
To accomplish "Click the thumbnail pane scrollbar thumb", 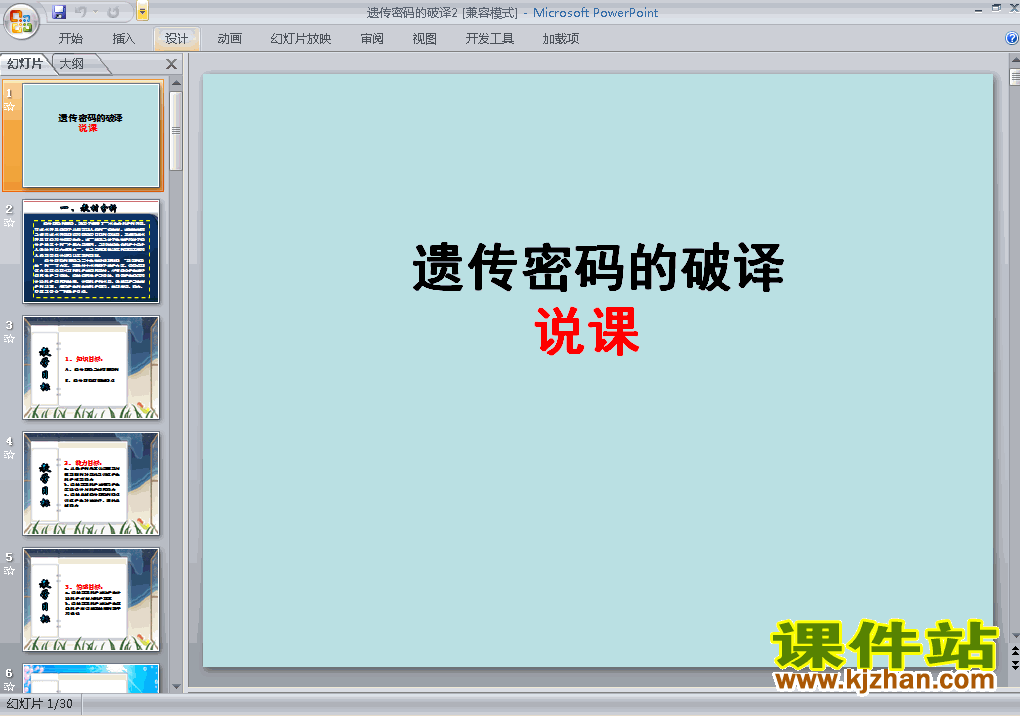I will point(176,130).
